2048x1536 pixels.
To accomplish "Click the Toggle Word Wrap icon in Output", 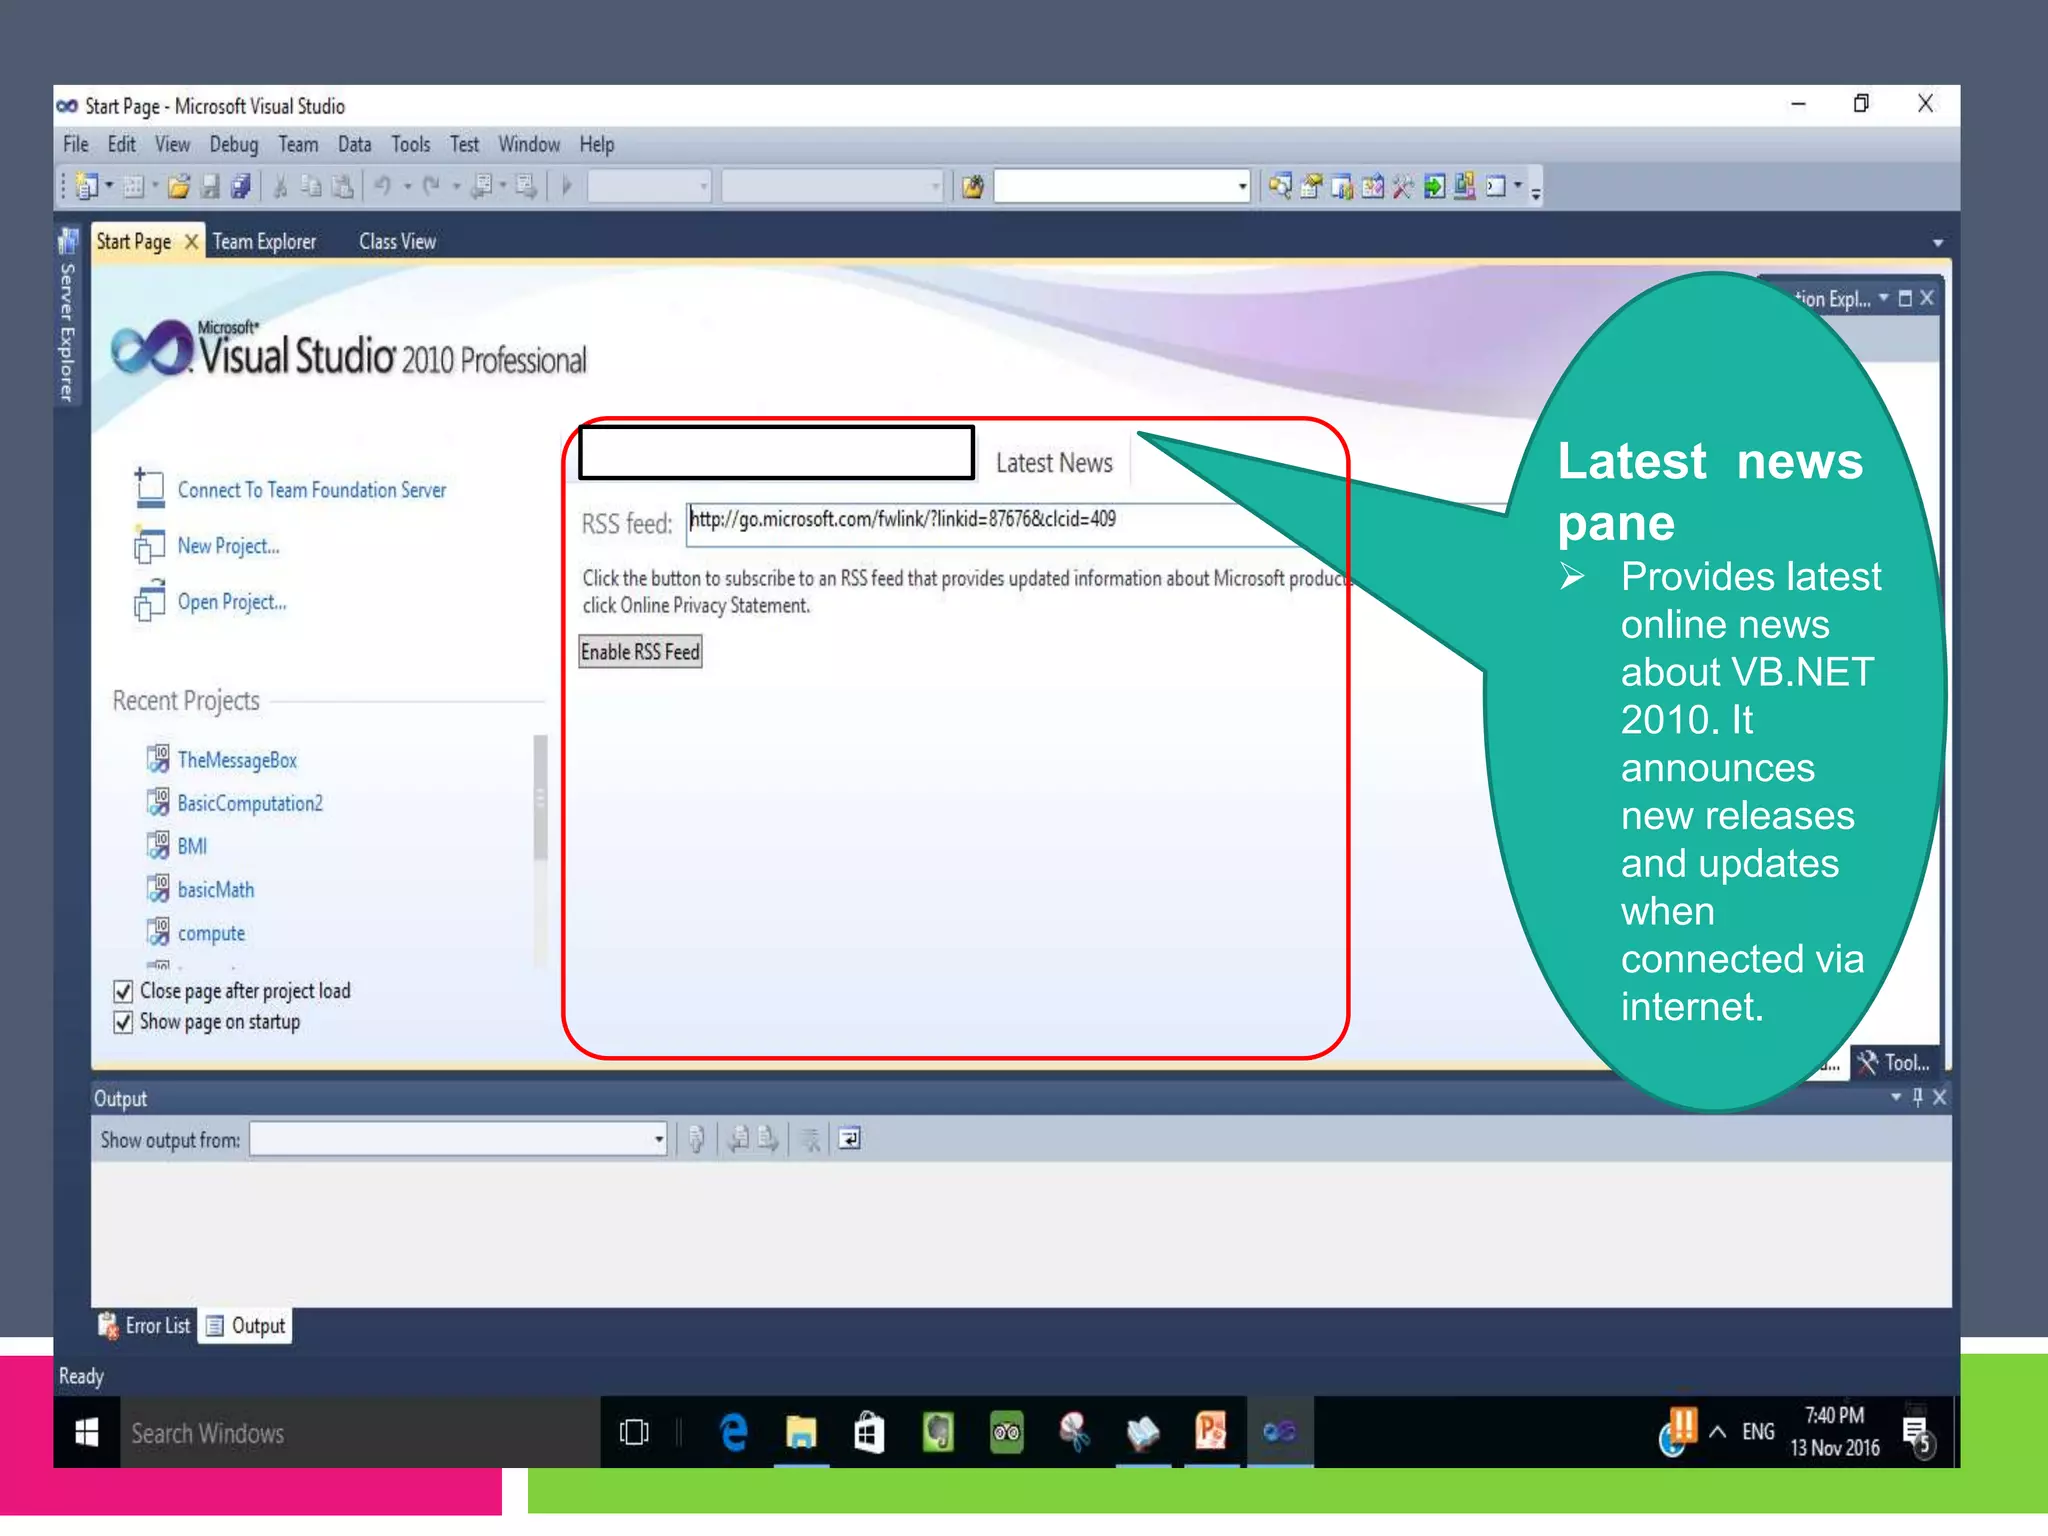I will coord(849,1139).
